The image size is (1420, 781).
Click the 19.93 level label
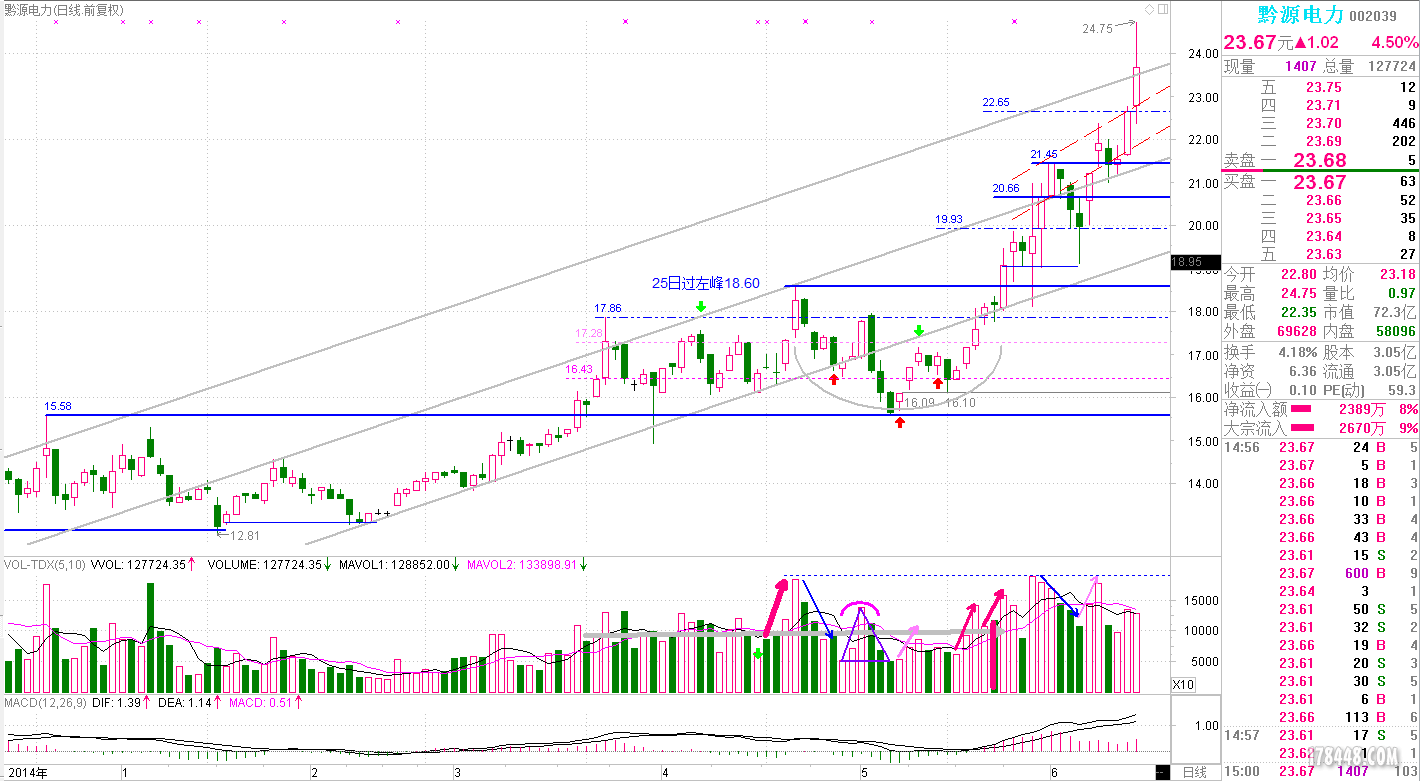[949, 219]
